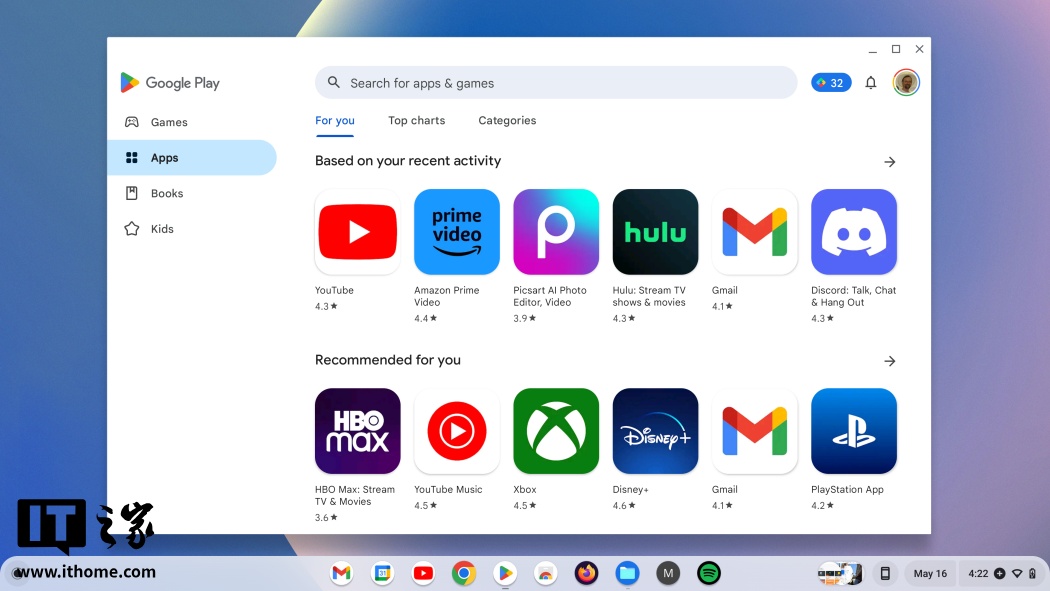Image resolution: width=1050 pixels, height=591 pixels.
Task: Open the system tray showing 4:22
Action: click(1002, 573)
